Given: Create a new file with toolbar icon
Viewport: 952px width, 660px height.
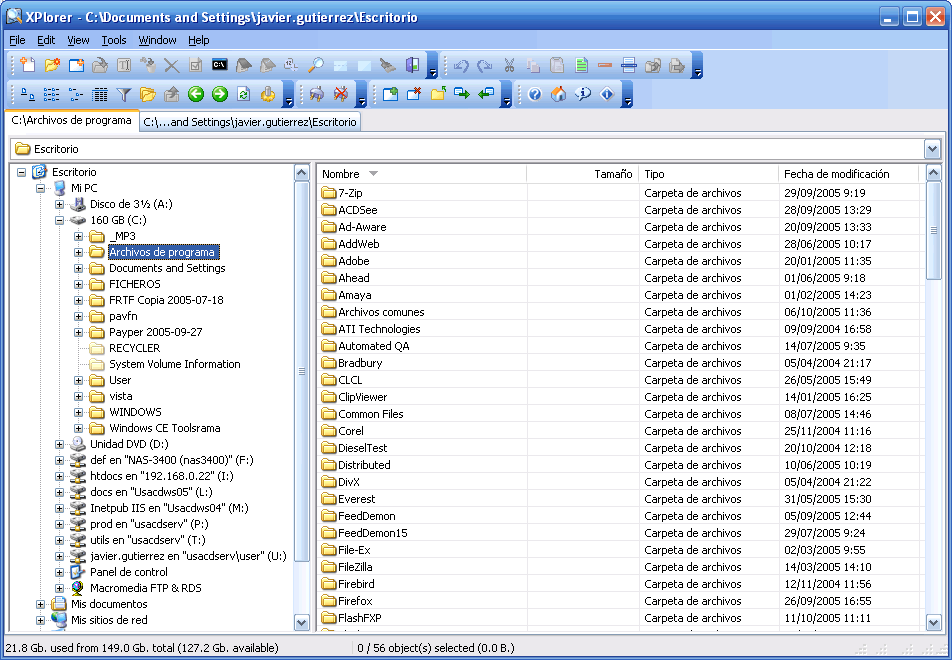Looking at the screenshot, I should coord(28,65).
